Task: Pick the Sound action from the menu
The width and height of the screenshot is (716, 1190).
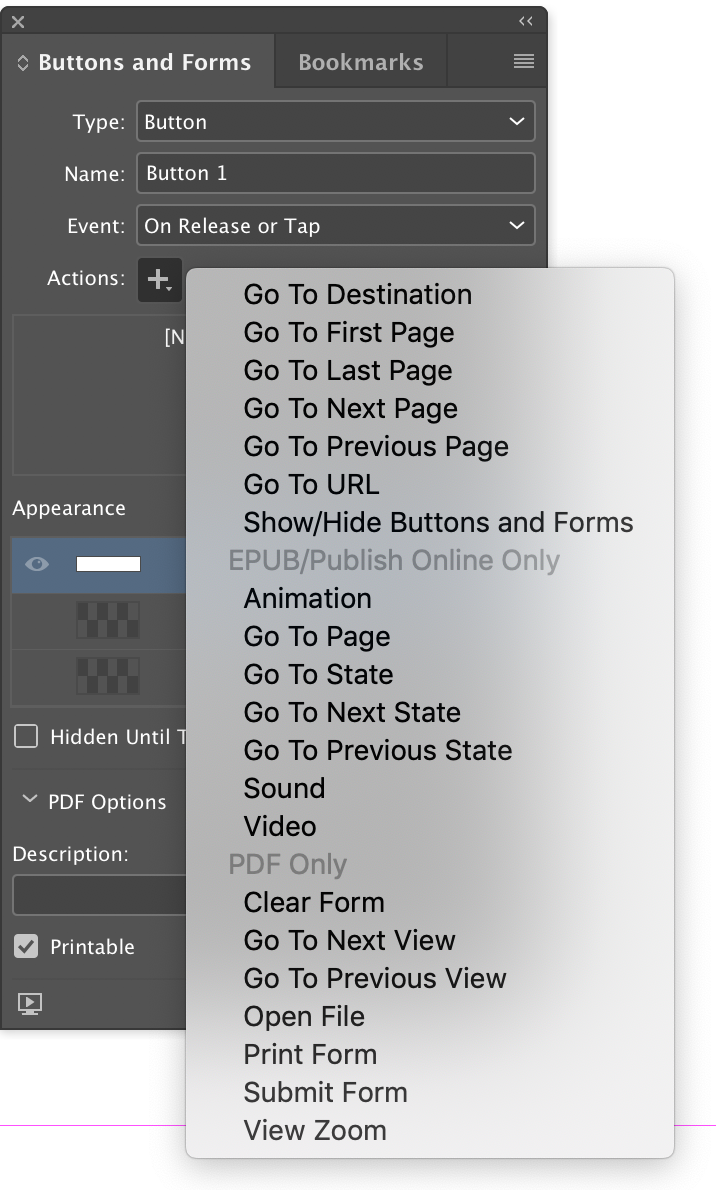Action: pyautogui.click(x=284, y=788)
